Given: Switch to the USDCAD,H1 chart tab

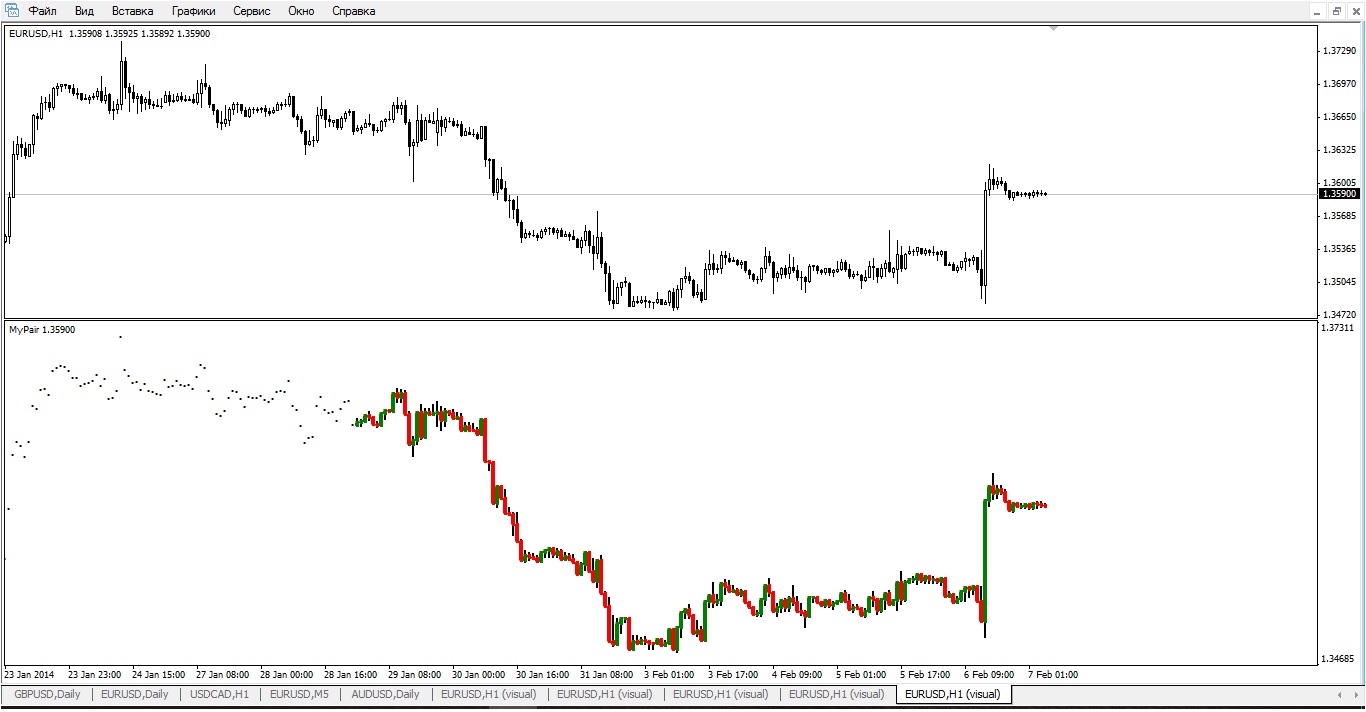Looking at the screenshot, I should click(x=219, y=694).
